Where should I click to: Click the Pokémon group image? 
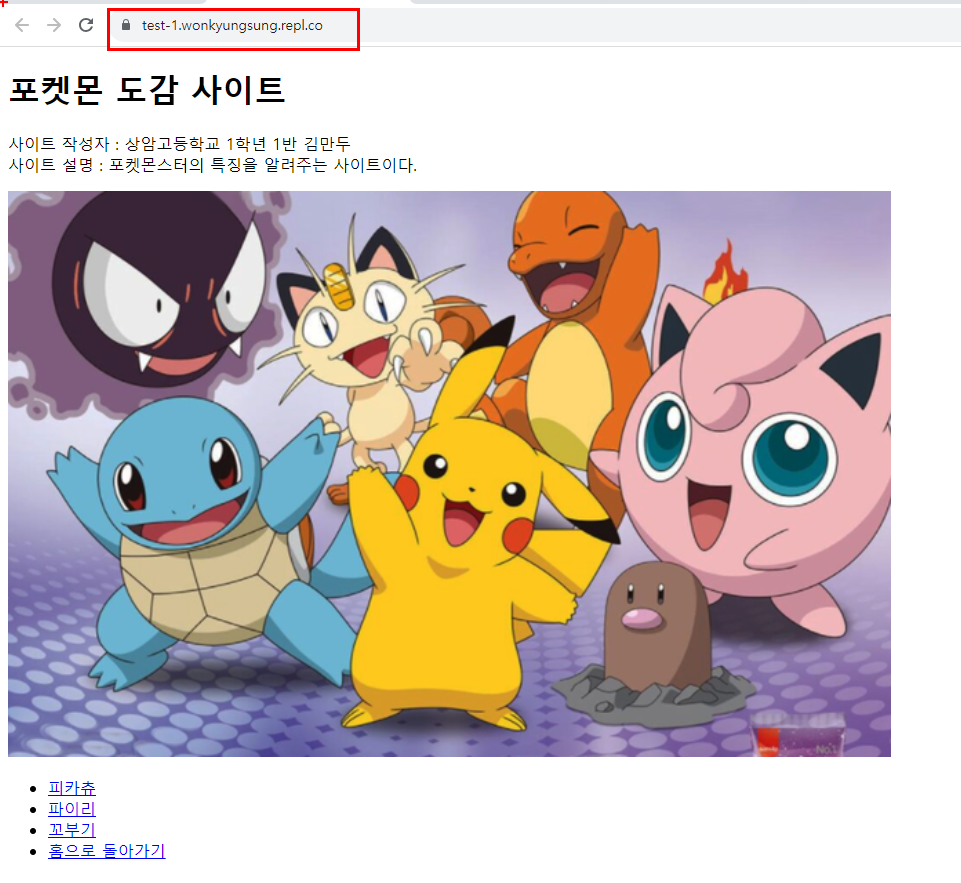pos(449,474)
